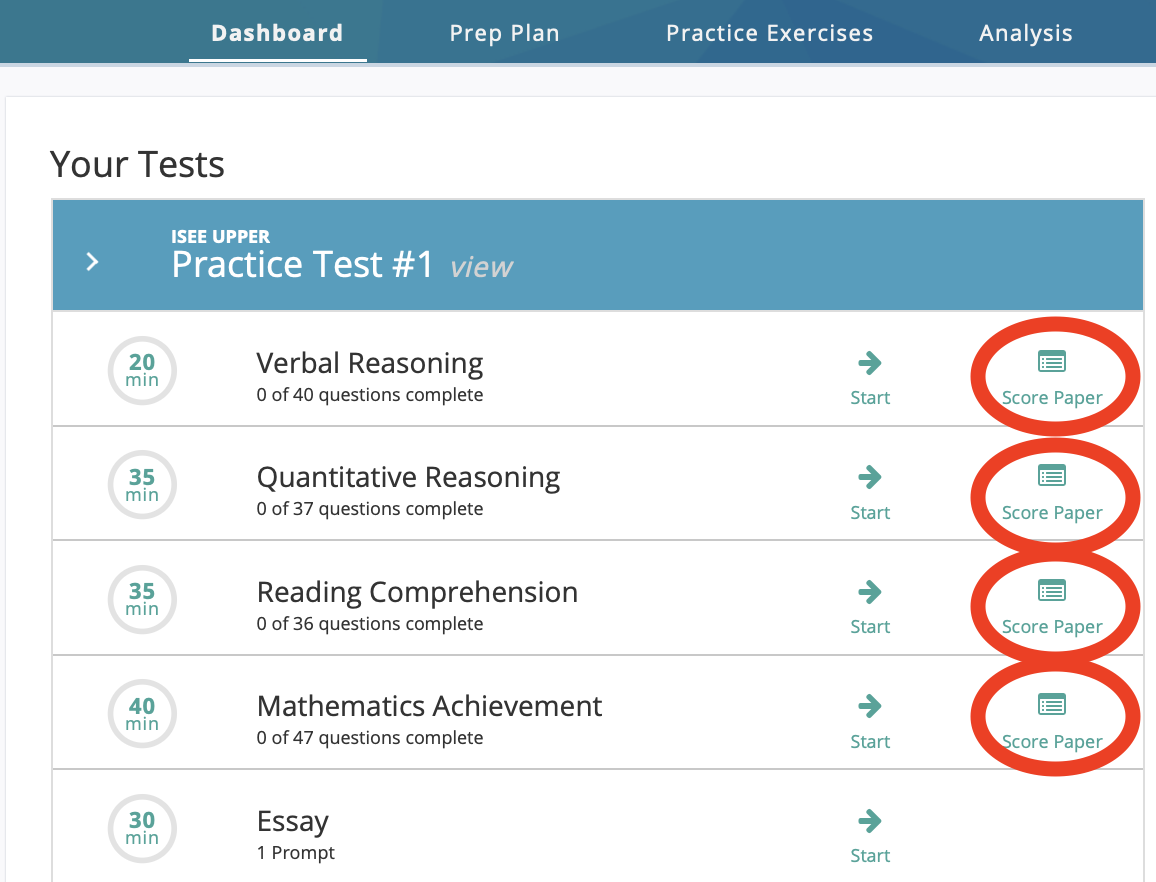Click the 'view' link beside Practice Test #1
This screenshot has height=882, width=1156.
[481, 267]
